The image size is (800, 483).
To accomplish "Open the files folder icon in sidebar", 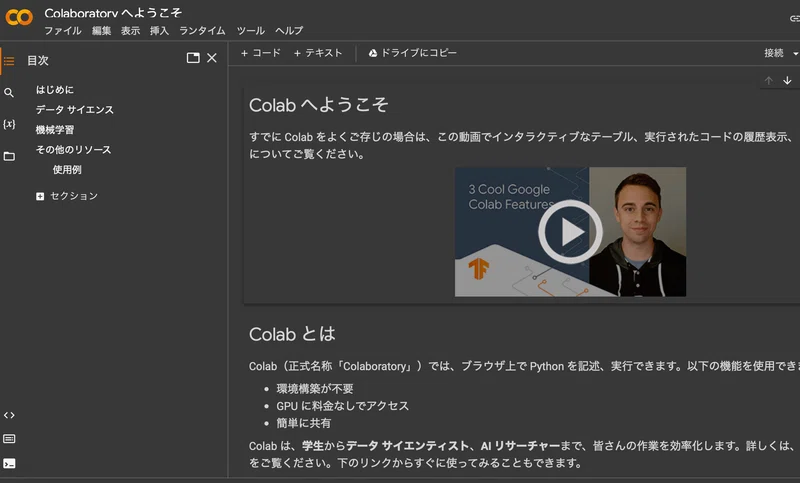I will click(x=9, y=156).
